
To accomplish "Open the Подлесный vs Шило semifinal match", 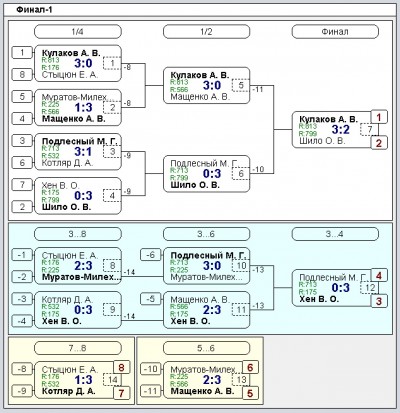I will pos(206,174).
